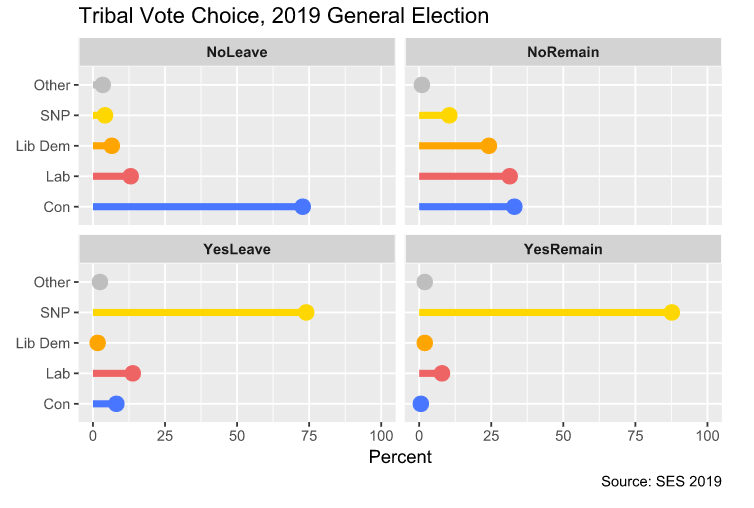Click the Con dot in YesRemain panel
This screenshot has height=508, width=754.
click(x=421, y=404)
